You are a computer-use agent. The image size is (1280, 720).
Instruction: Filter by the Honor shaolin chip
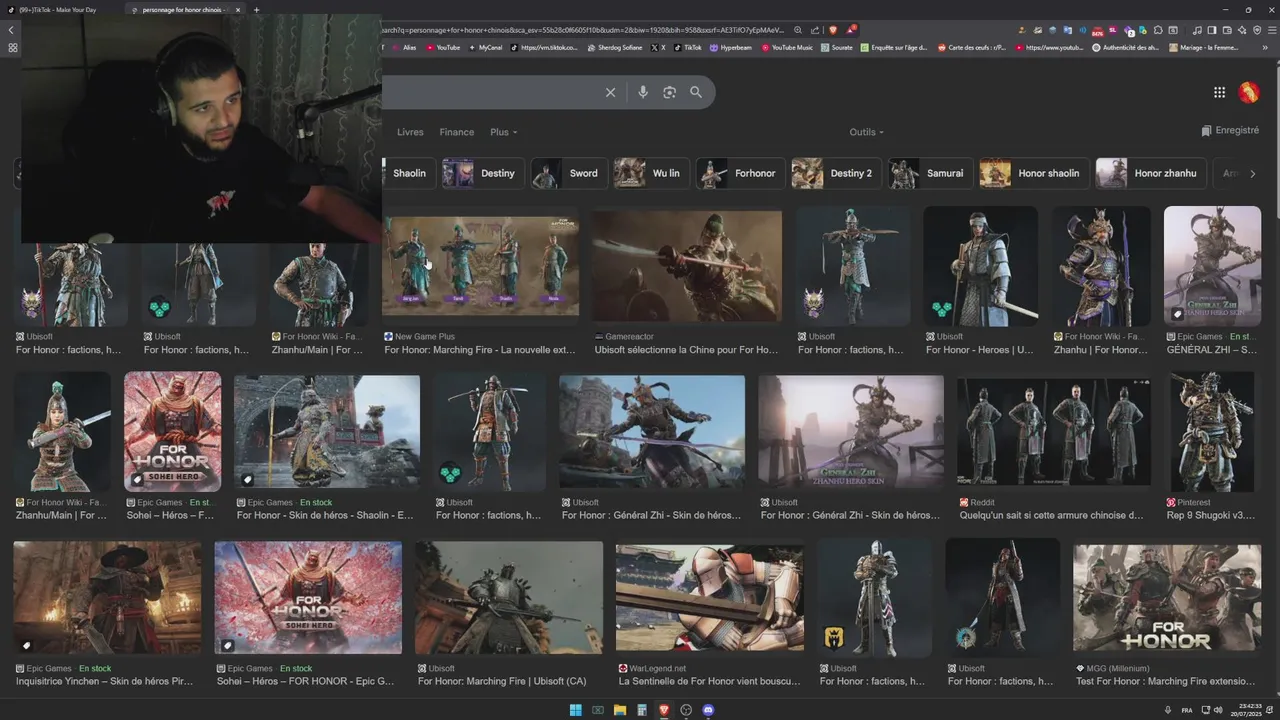[x=1033, y=173]
